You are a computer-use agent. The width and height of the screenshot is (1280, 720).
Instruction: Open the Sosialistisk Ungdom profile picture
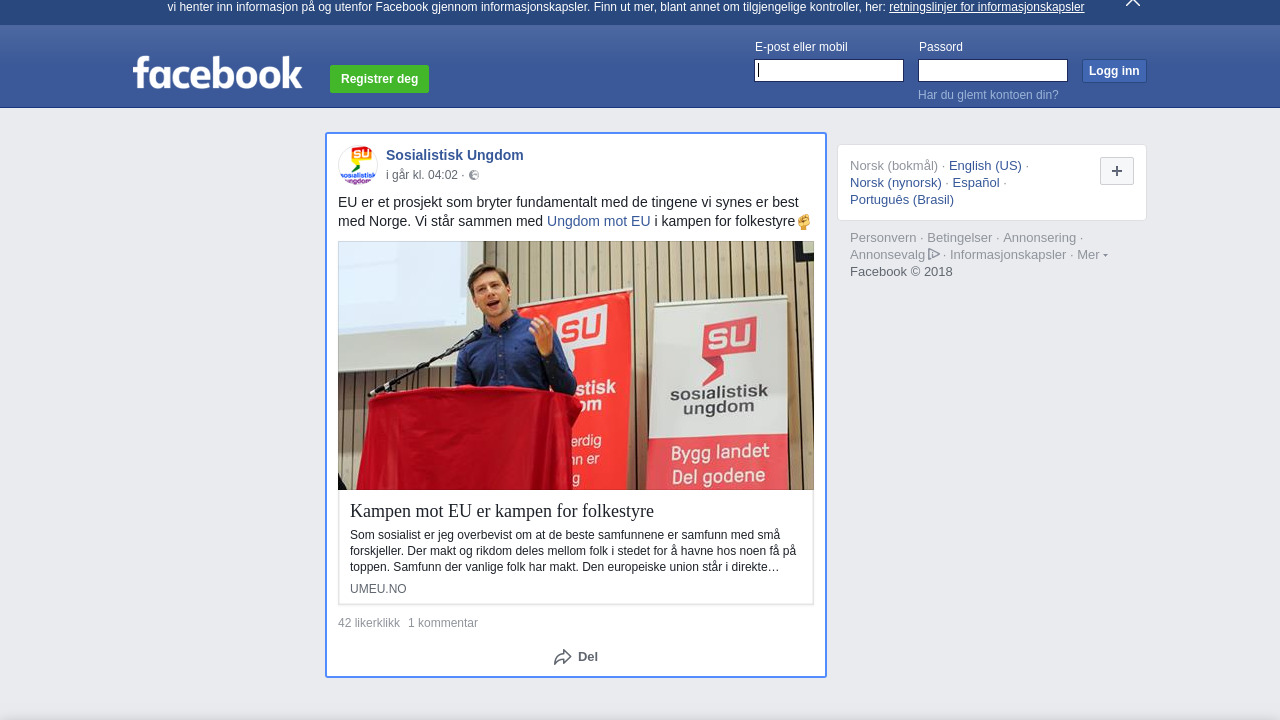358,165
